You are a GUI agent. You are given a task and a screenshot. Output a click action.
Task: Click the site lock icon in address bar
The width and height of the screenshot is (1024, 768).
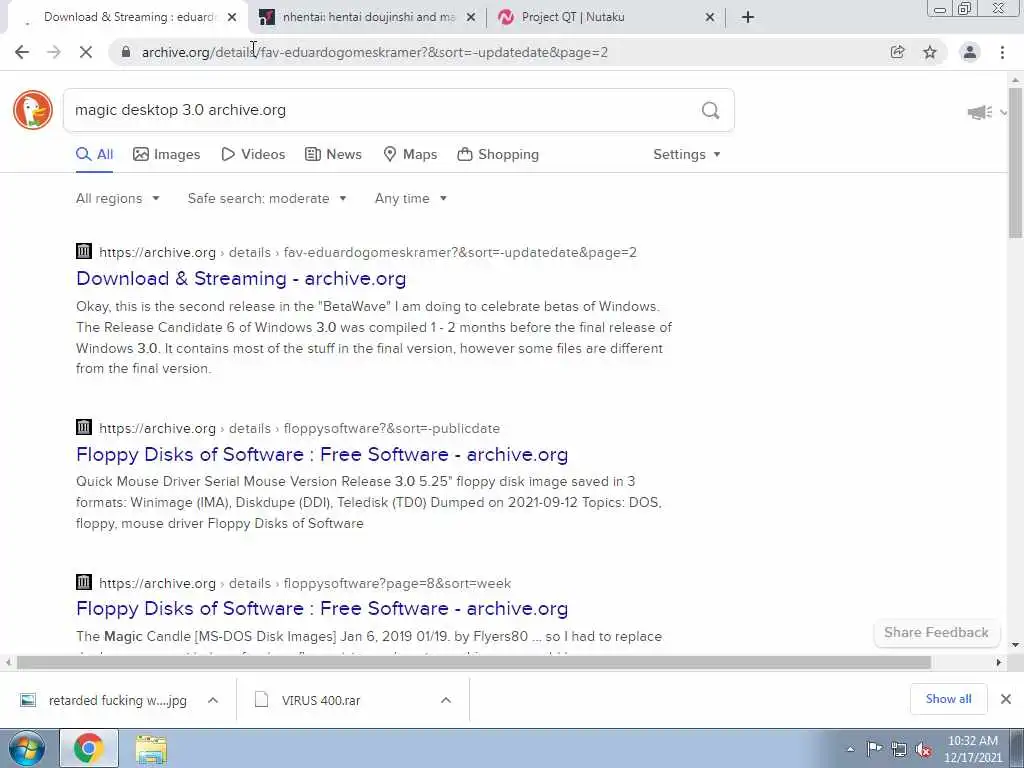pos(126,52)
